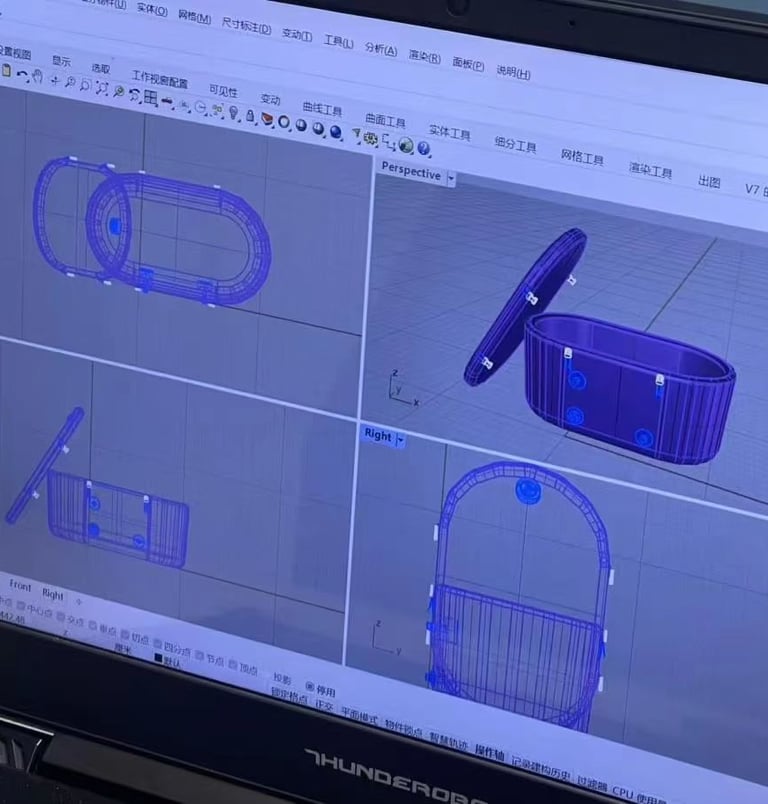Image resolution: width=768 pixels, height=804 pixels.
Task: Switch to the Front viewport tab
Action: coord(21,585)
